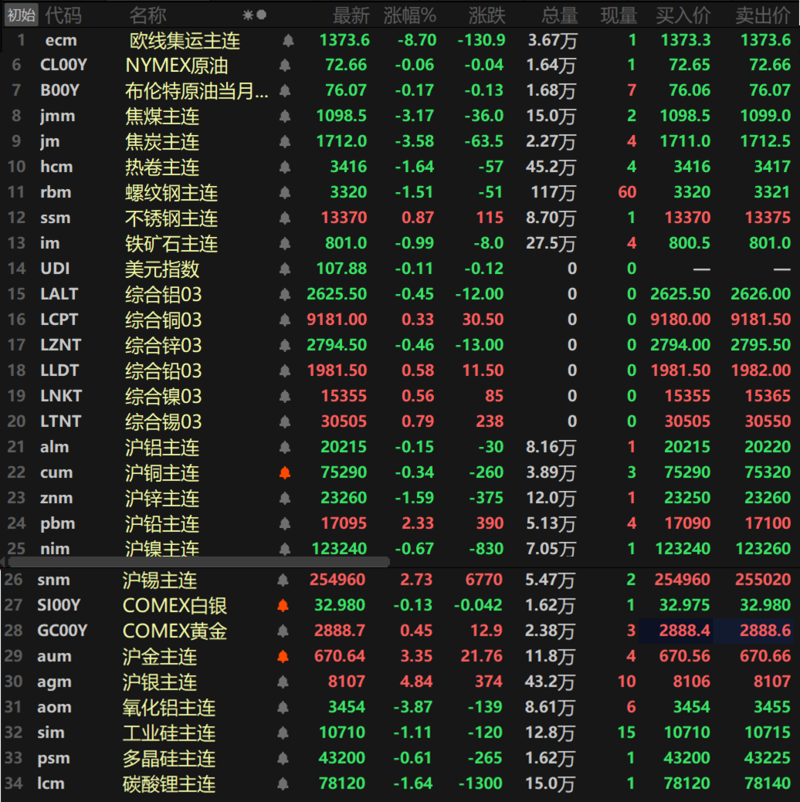Image resolution: width=800 pixels, height=802 pixels.
Task: Click the latest price 254960 of 沪锡主连
Action: click(x=337, y=580)
